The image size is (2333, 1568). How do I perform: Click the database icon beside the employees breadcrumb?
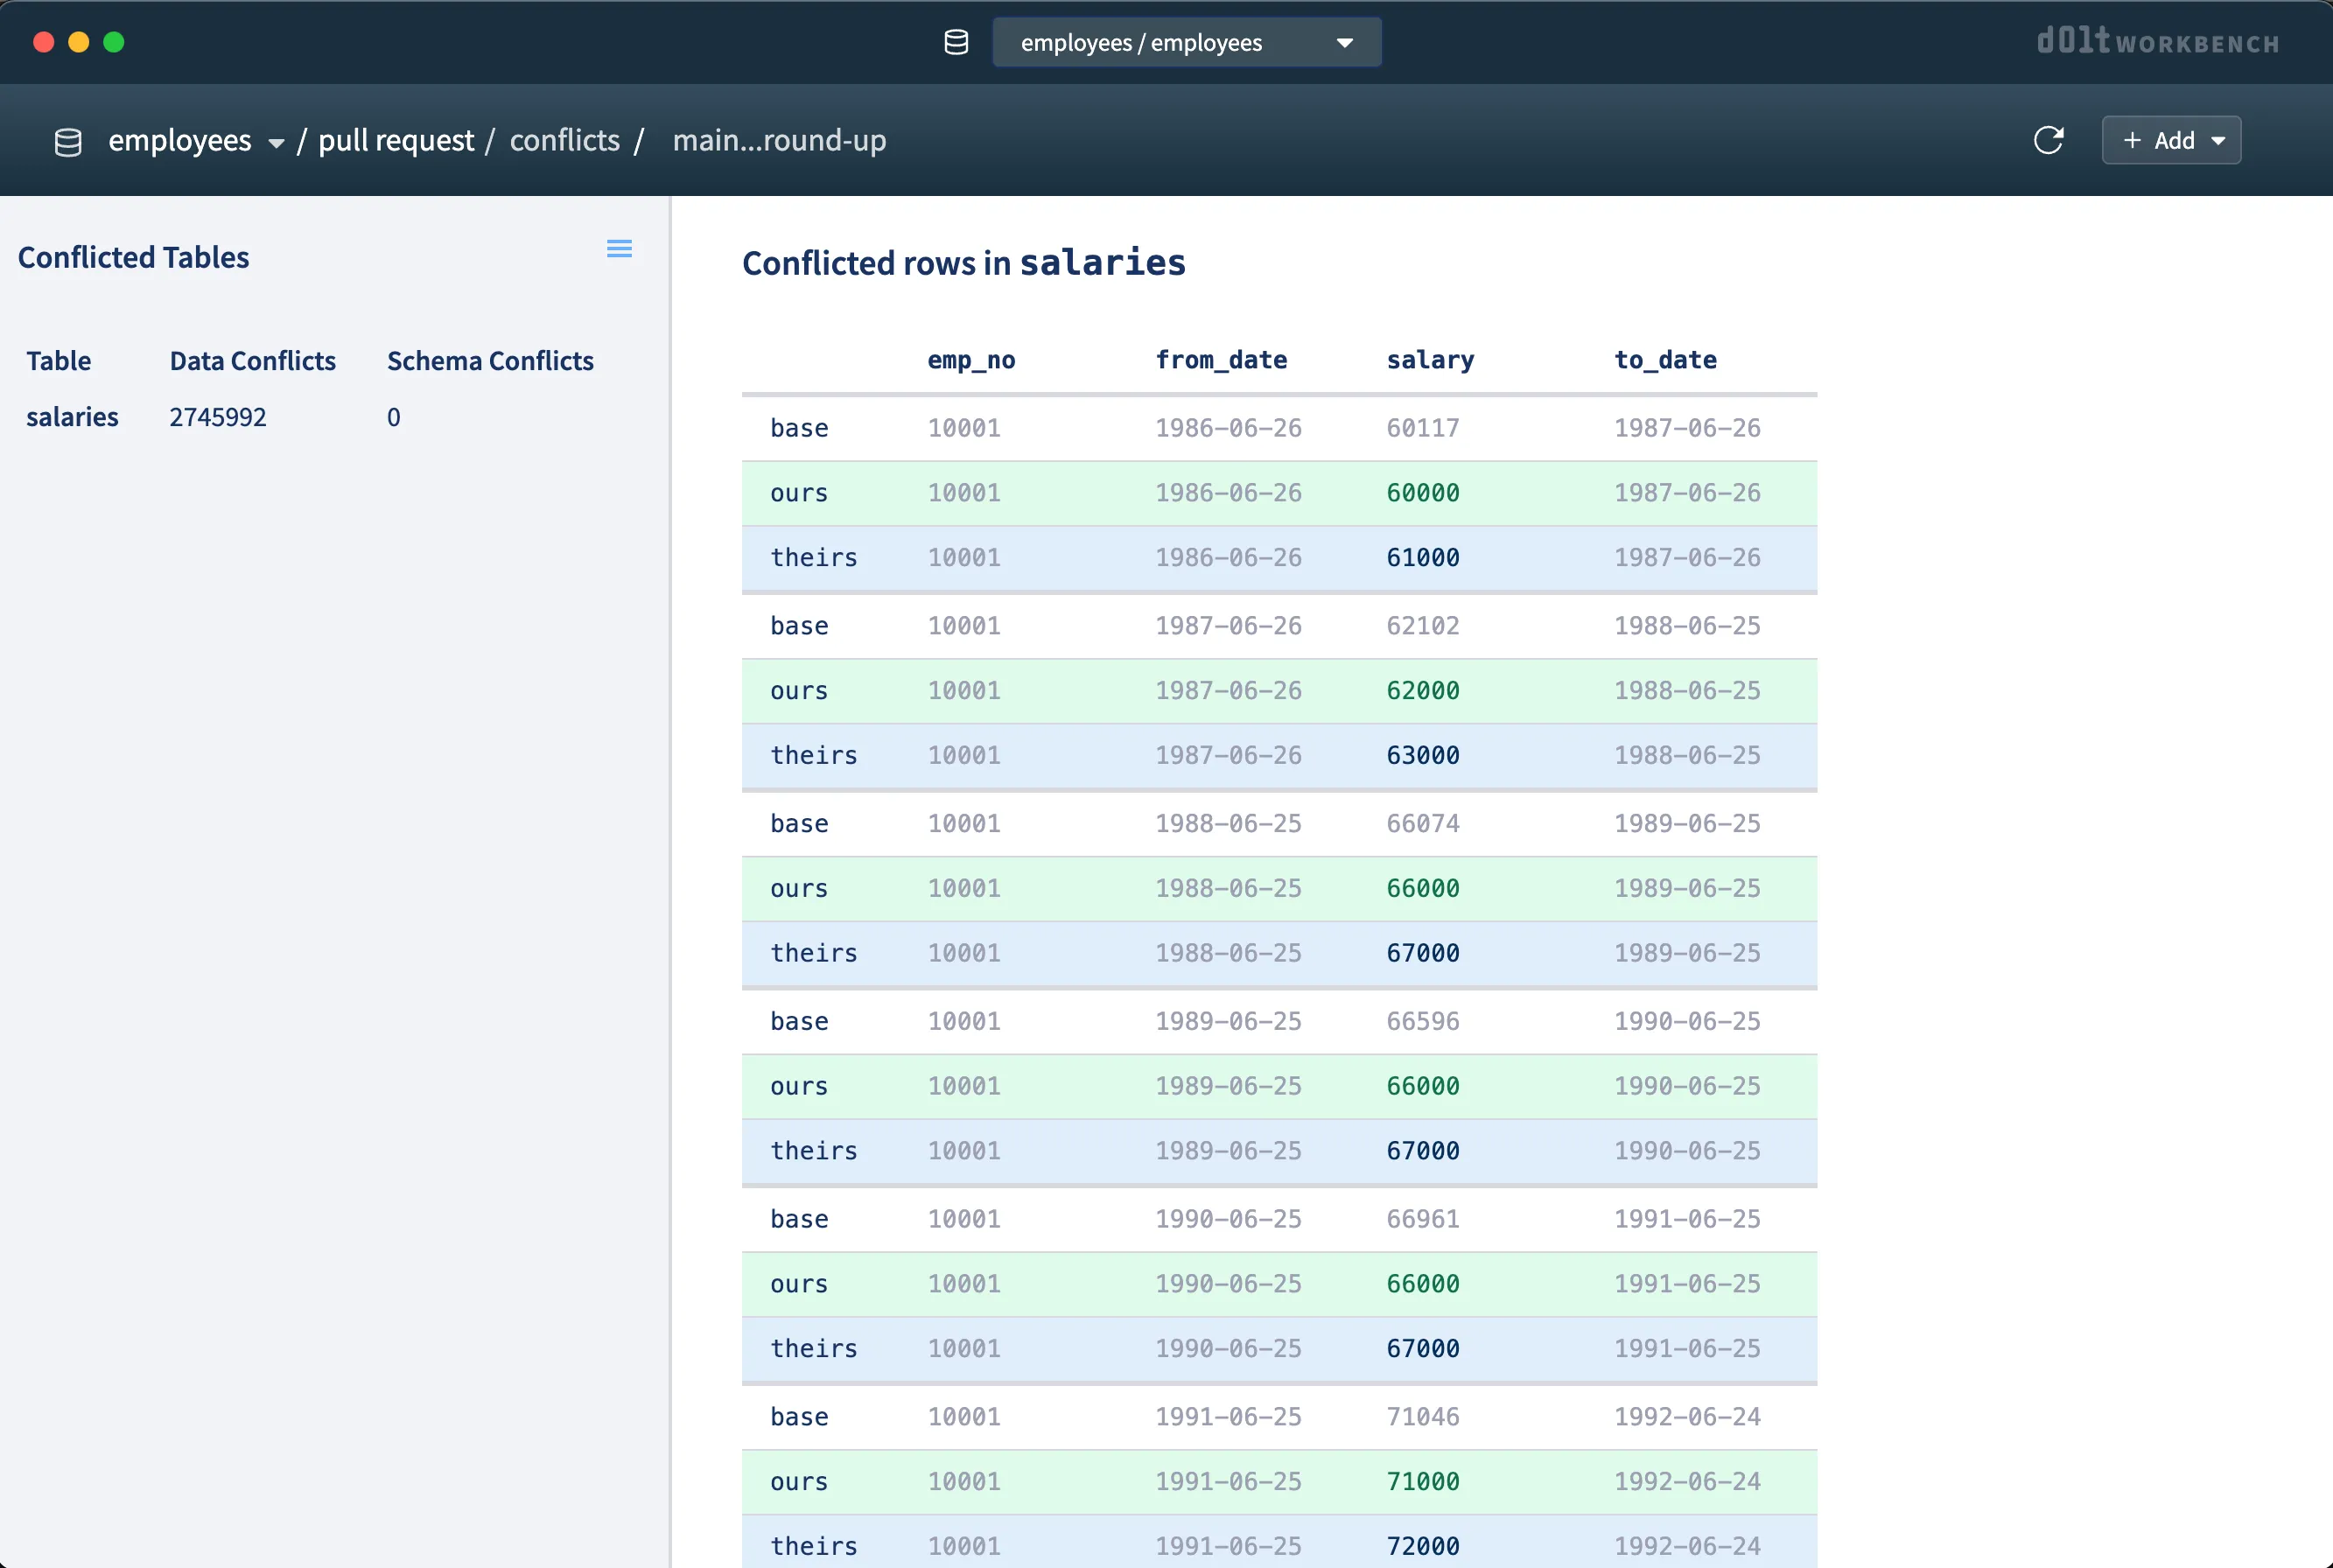68,140
